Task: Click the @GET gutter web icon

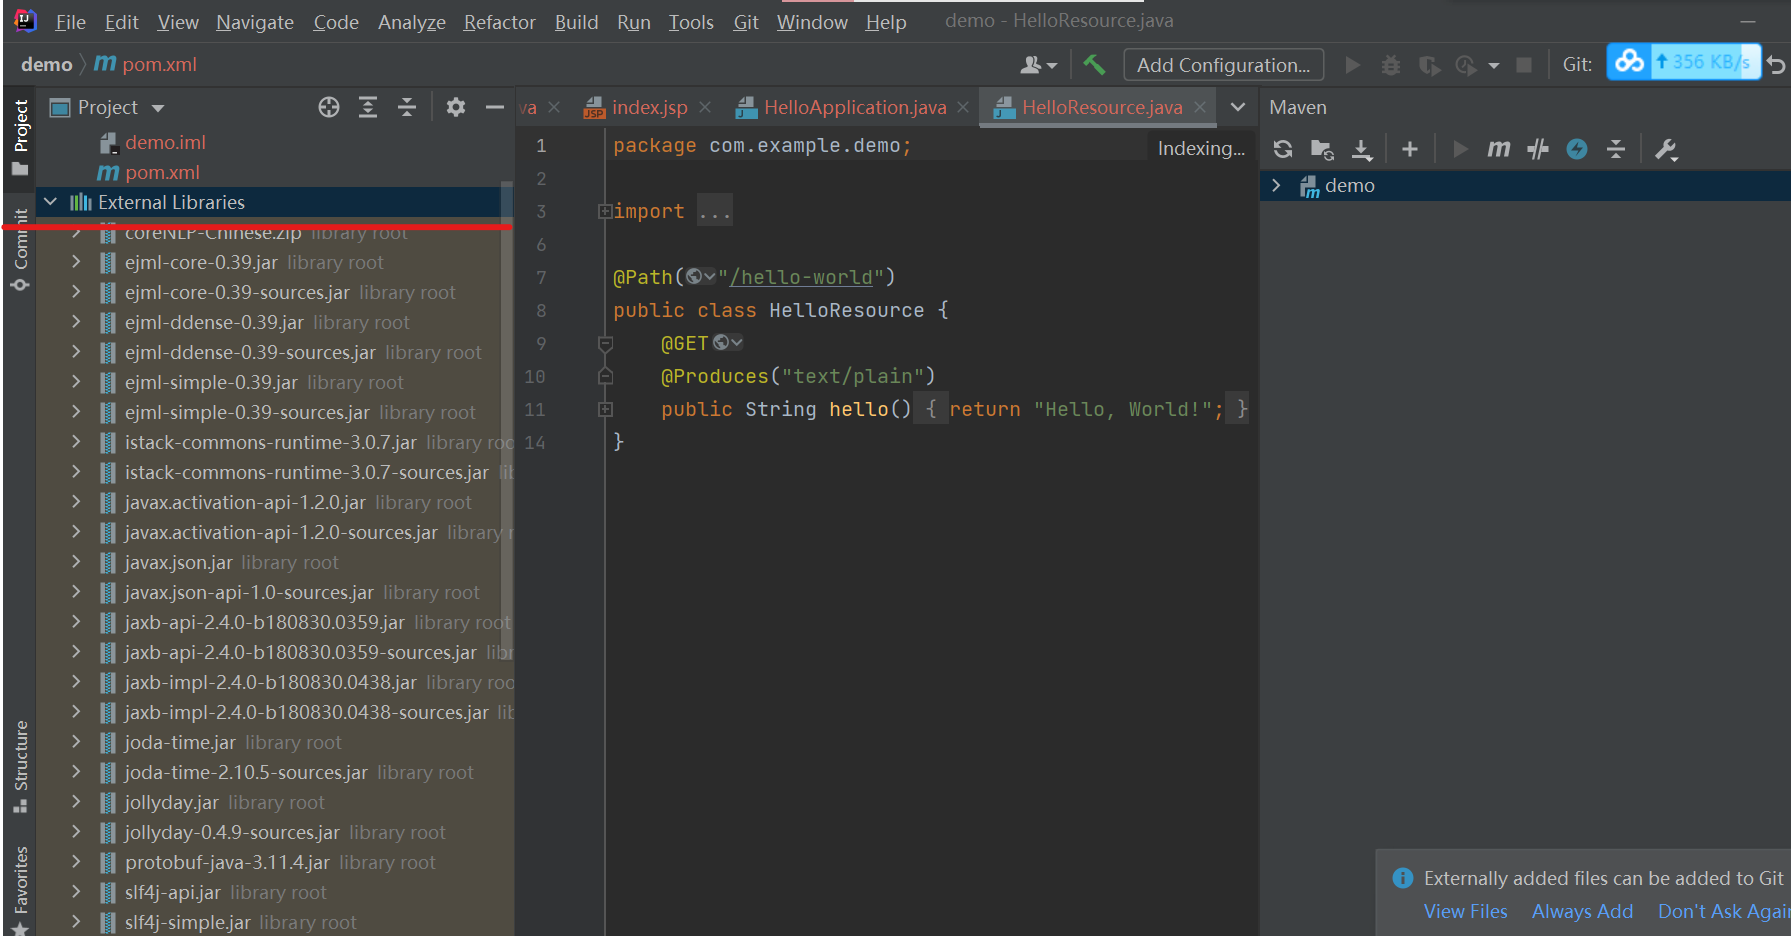Action: point(727,342)
